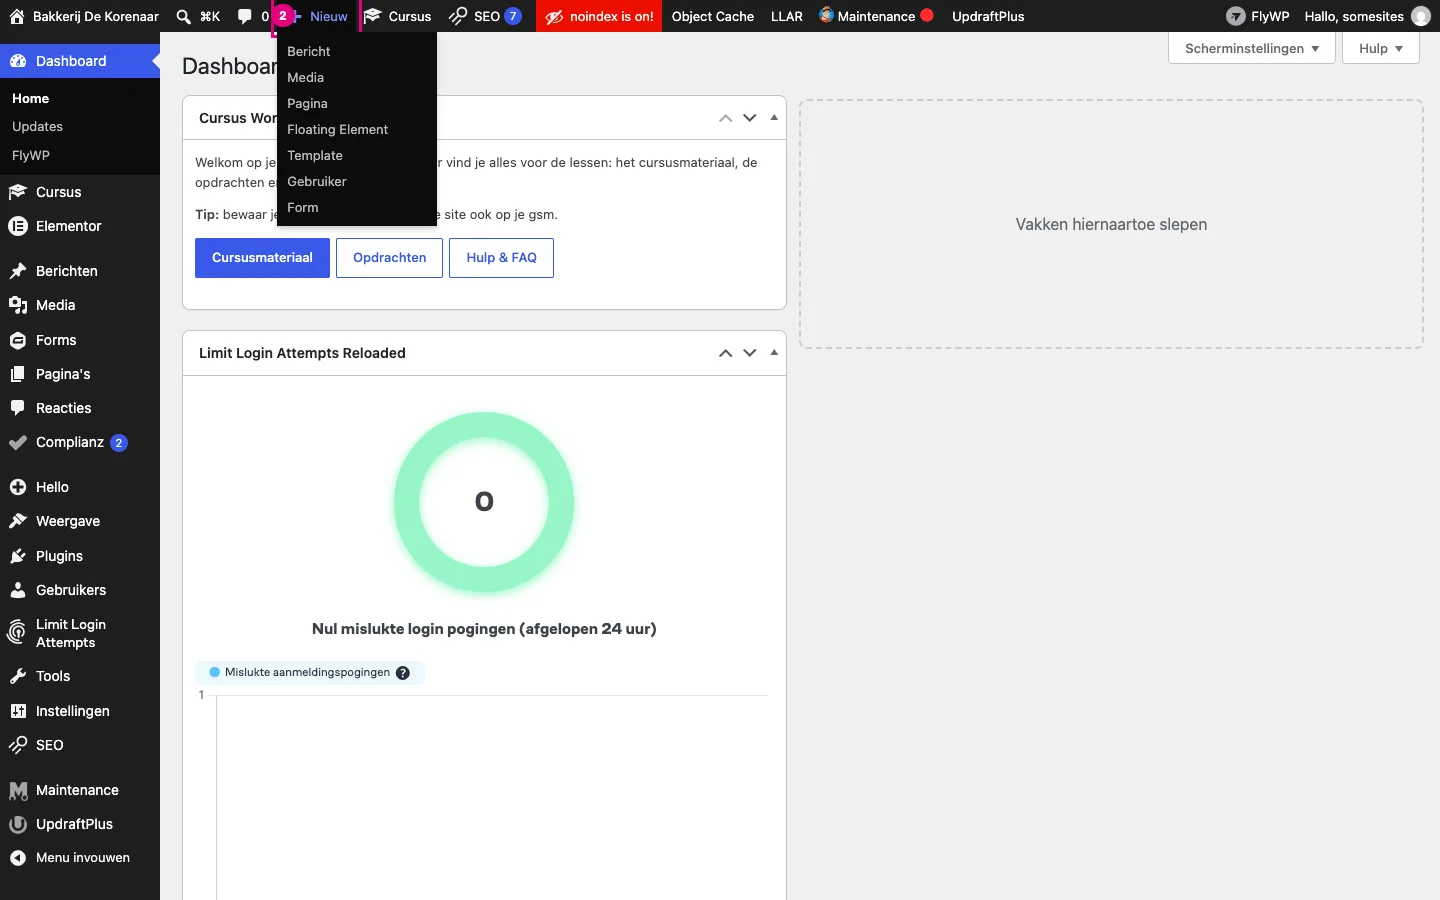1440x900 pixels.
Task: Click Object Cache in admin bar
Action: [x=713, y=16]
